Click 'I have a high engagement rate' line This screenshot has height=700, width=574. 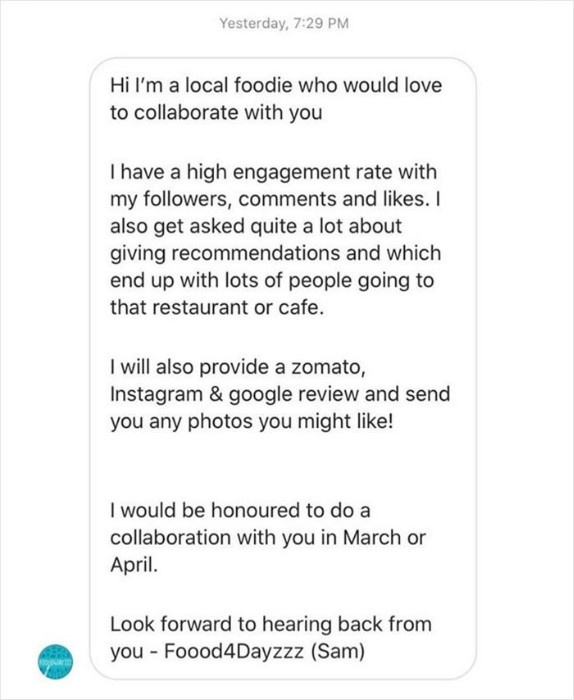click(274, 172)
